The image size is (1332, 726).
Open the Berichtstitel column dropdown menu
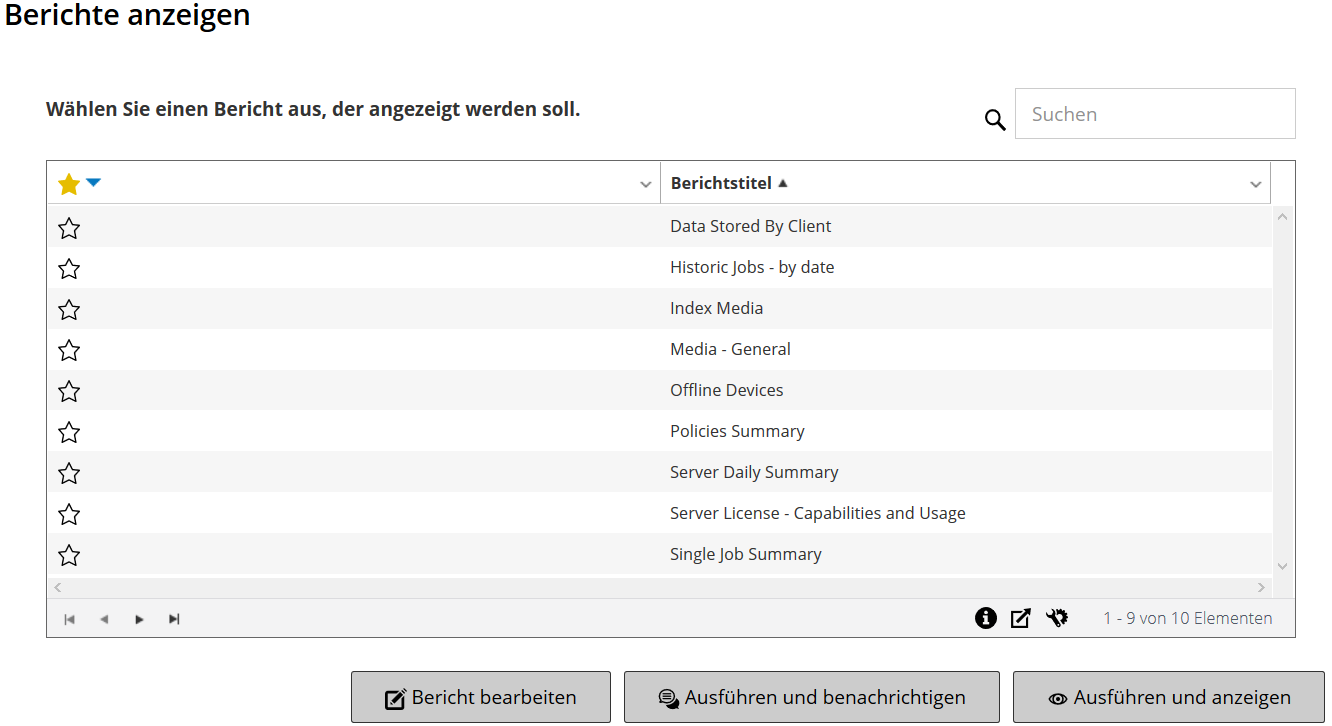point(1256,184)
